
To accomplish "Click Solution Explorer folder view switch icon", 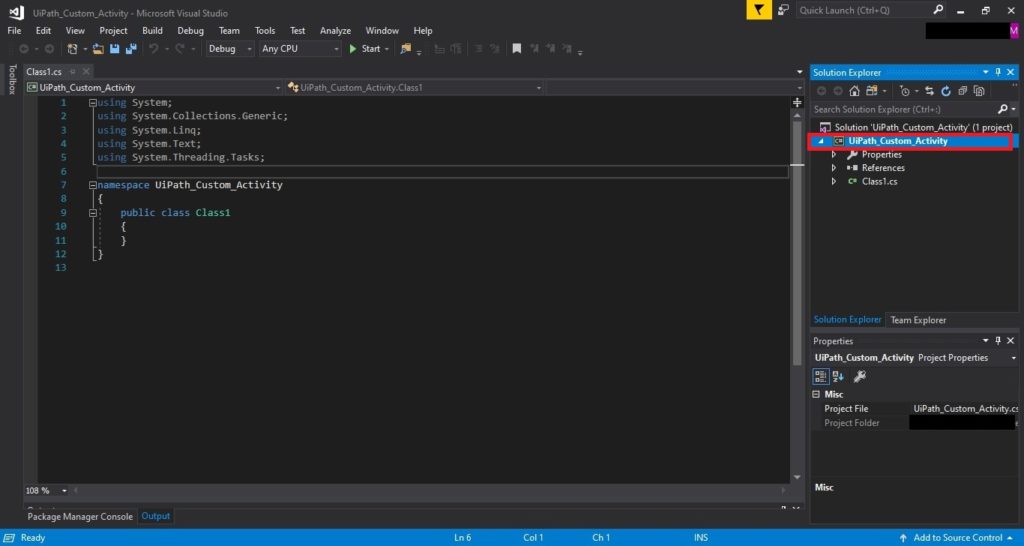I will click(872, 91).
